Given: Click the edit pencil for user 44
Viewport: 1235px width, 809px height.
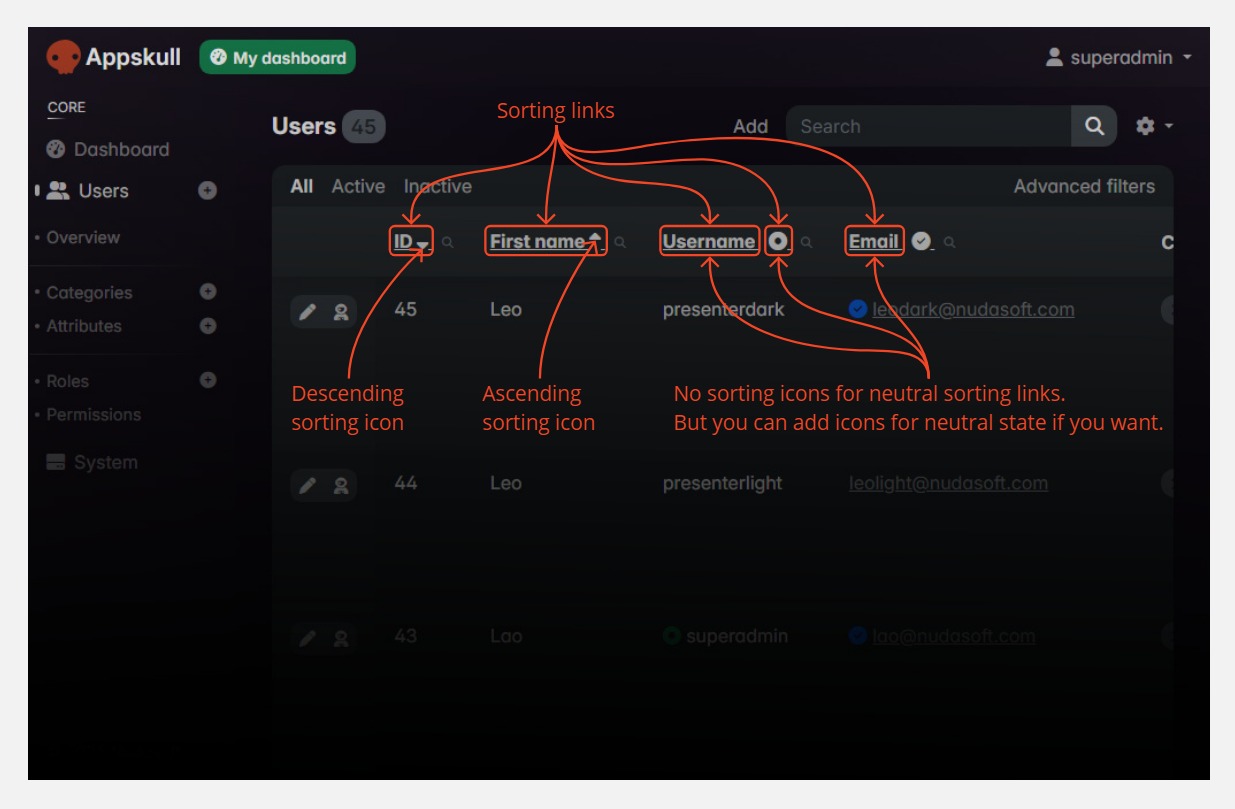Looking at the screenshot, I should tap(308, 485).
